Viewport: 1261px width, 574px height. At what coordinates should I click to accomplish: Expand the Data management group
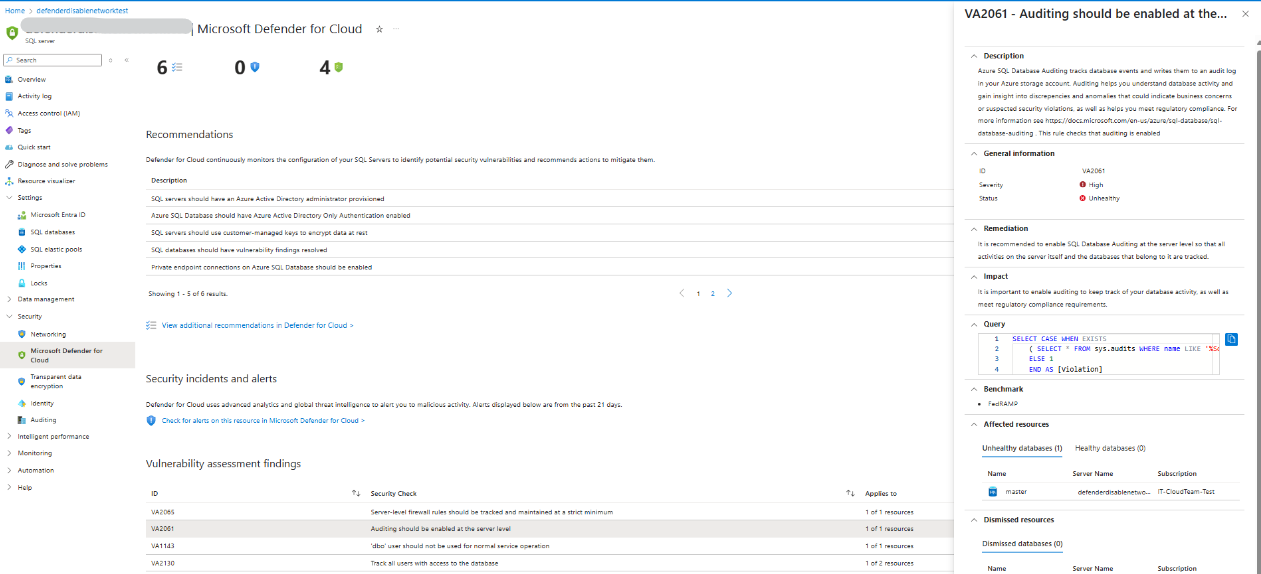point(9,299)
